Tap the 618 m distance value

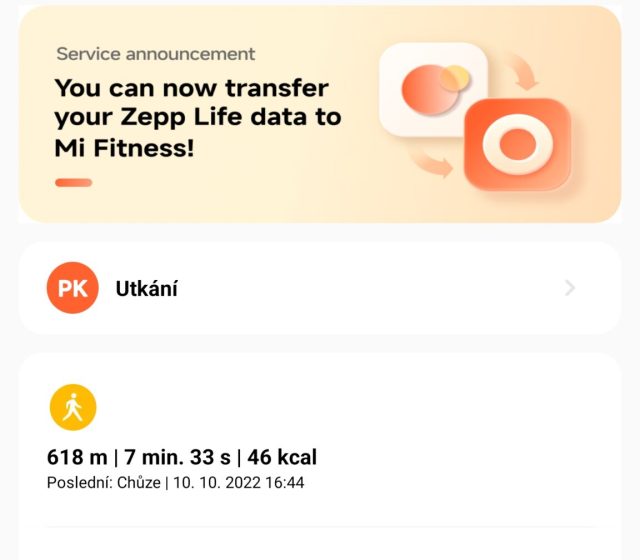(x=77, y=458)
